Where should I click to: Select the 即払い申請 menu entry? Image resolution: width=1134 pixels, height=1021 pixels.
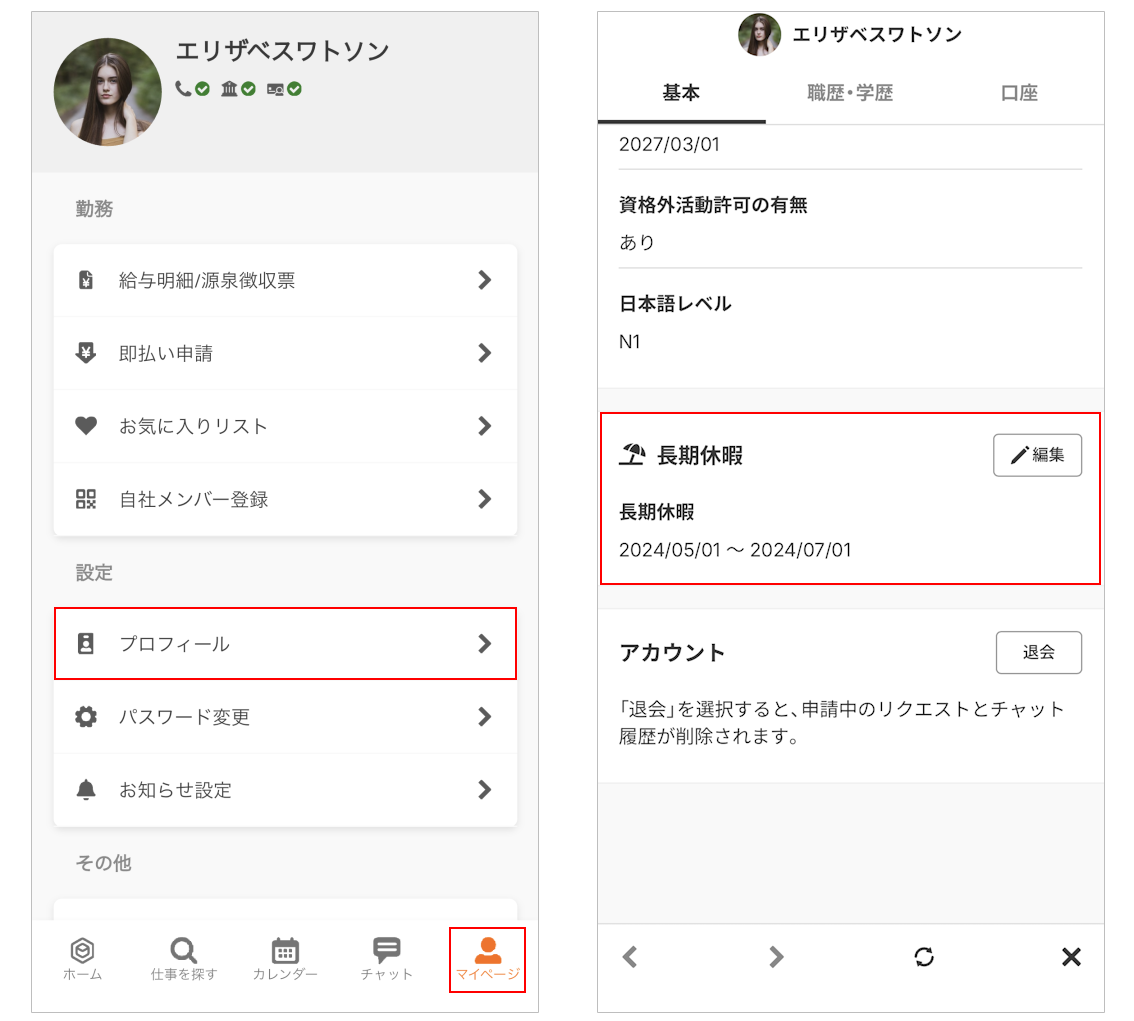tap(285, 353)
